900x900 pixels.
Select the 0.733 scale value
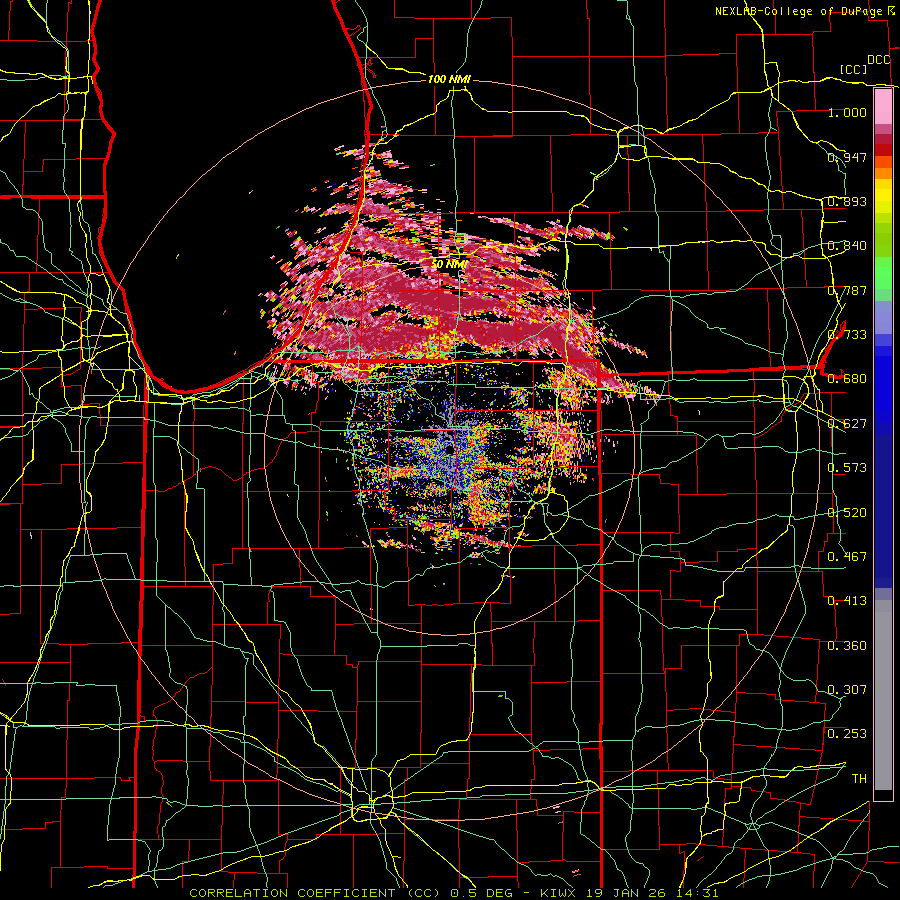click(847, 335)
